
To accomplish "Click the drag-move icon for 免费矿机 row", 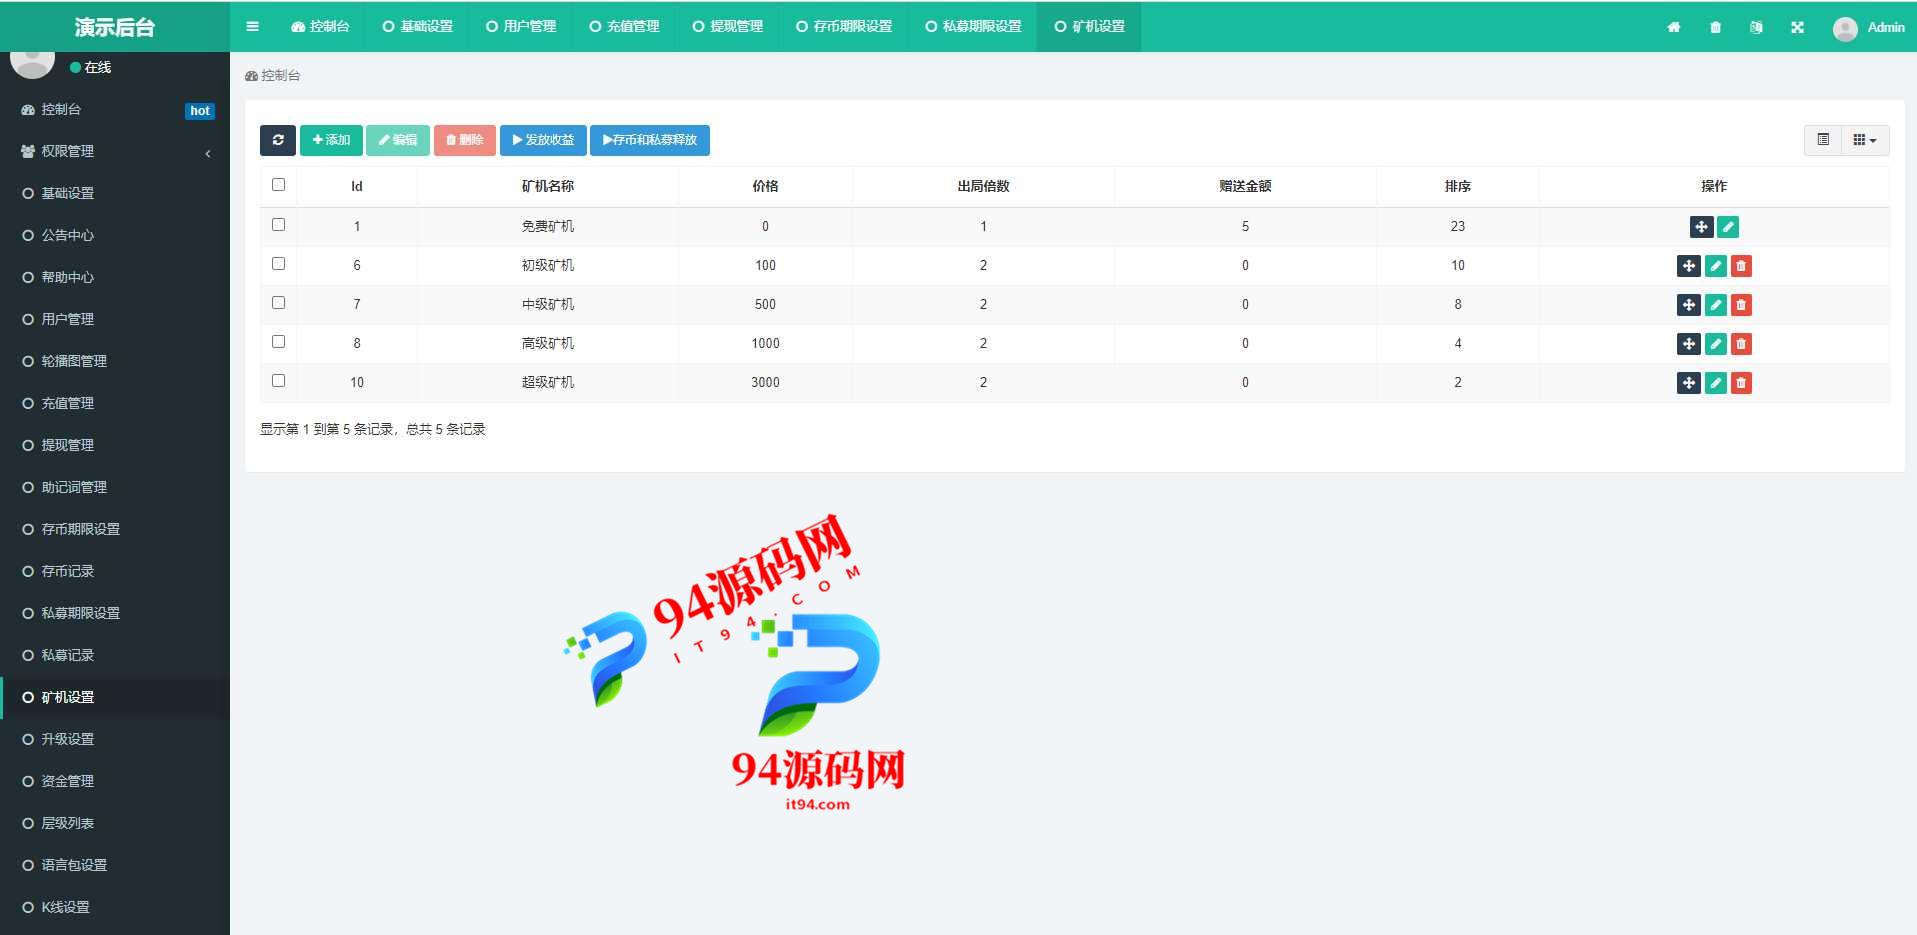I will pyautogui.click(x=1701, y=227).
